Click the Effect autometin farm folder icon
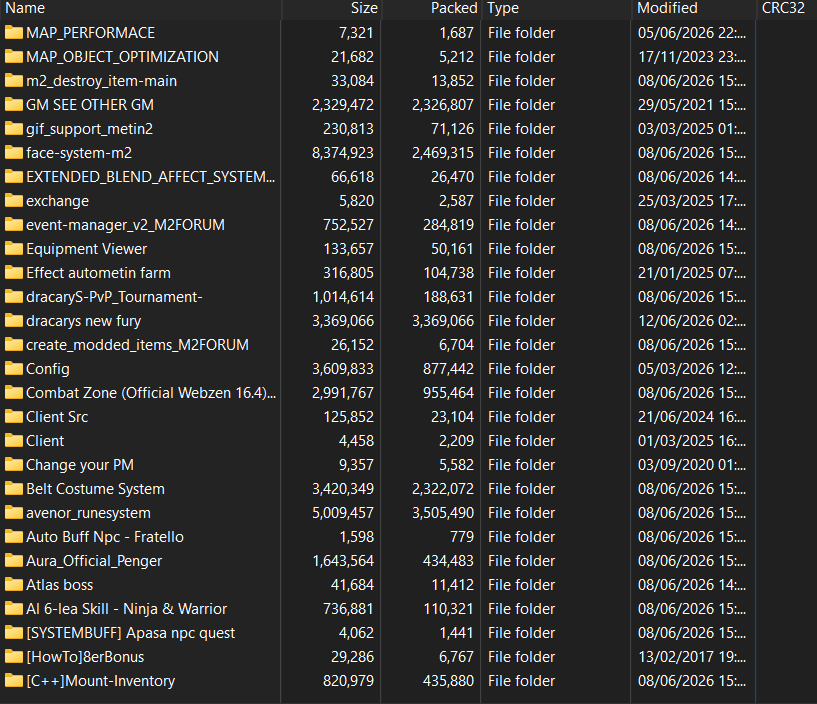817x704 pixels. (14, 273)
